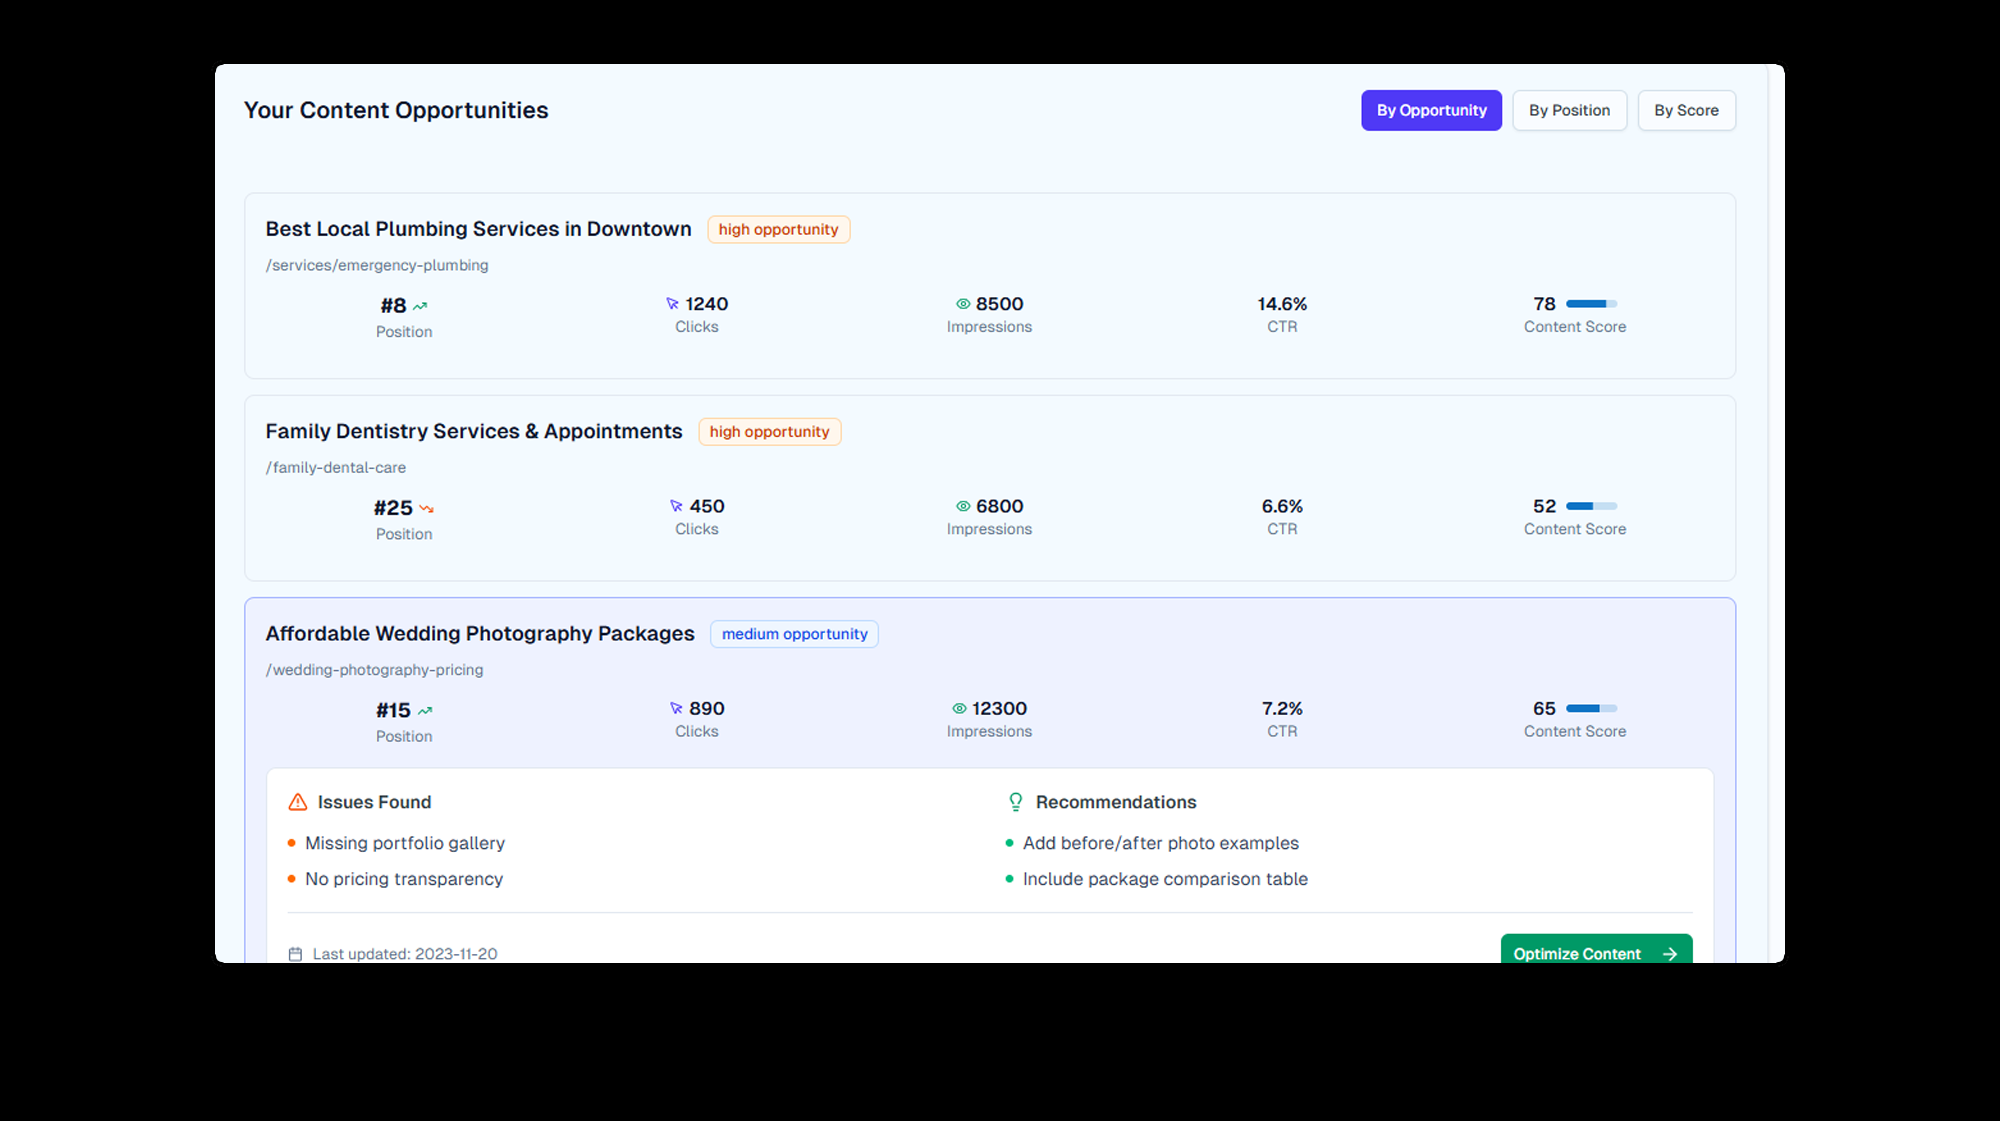Click the cursor icon next to 890 clicks
This screenshot has height=1121, width=2000.
pos(676,709)
